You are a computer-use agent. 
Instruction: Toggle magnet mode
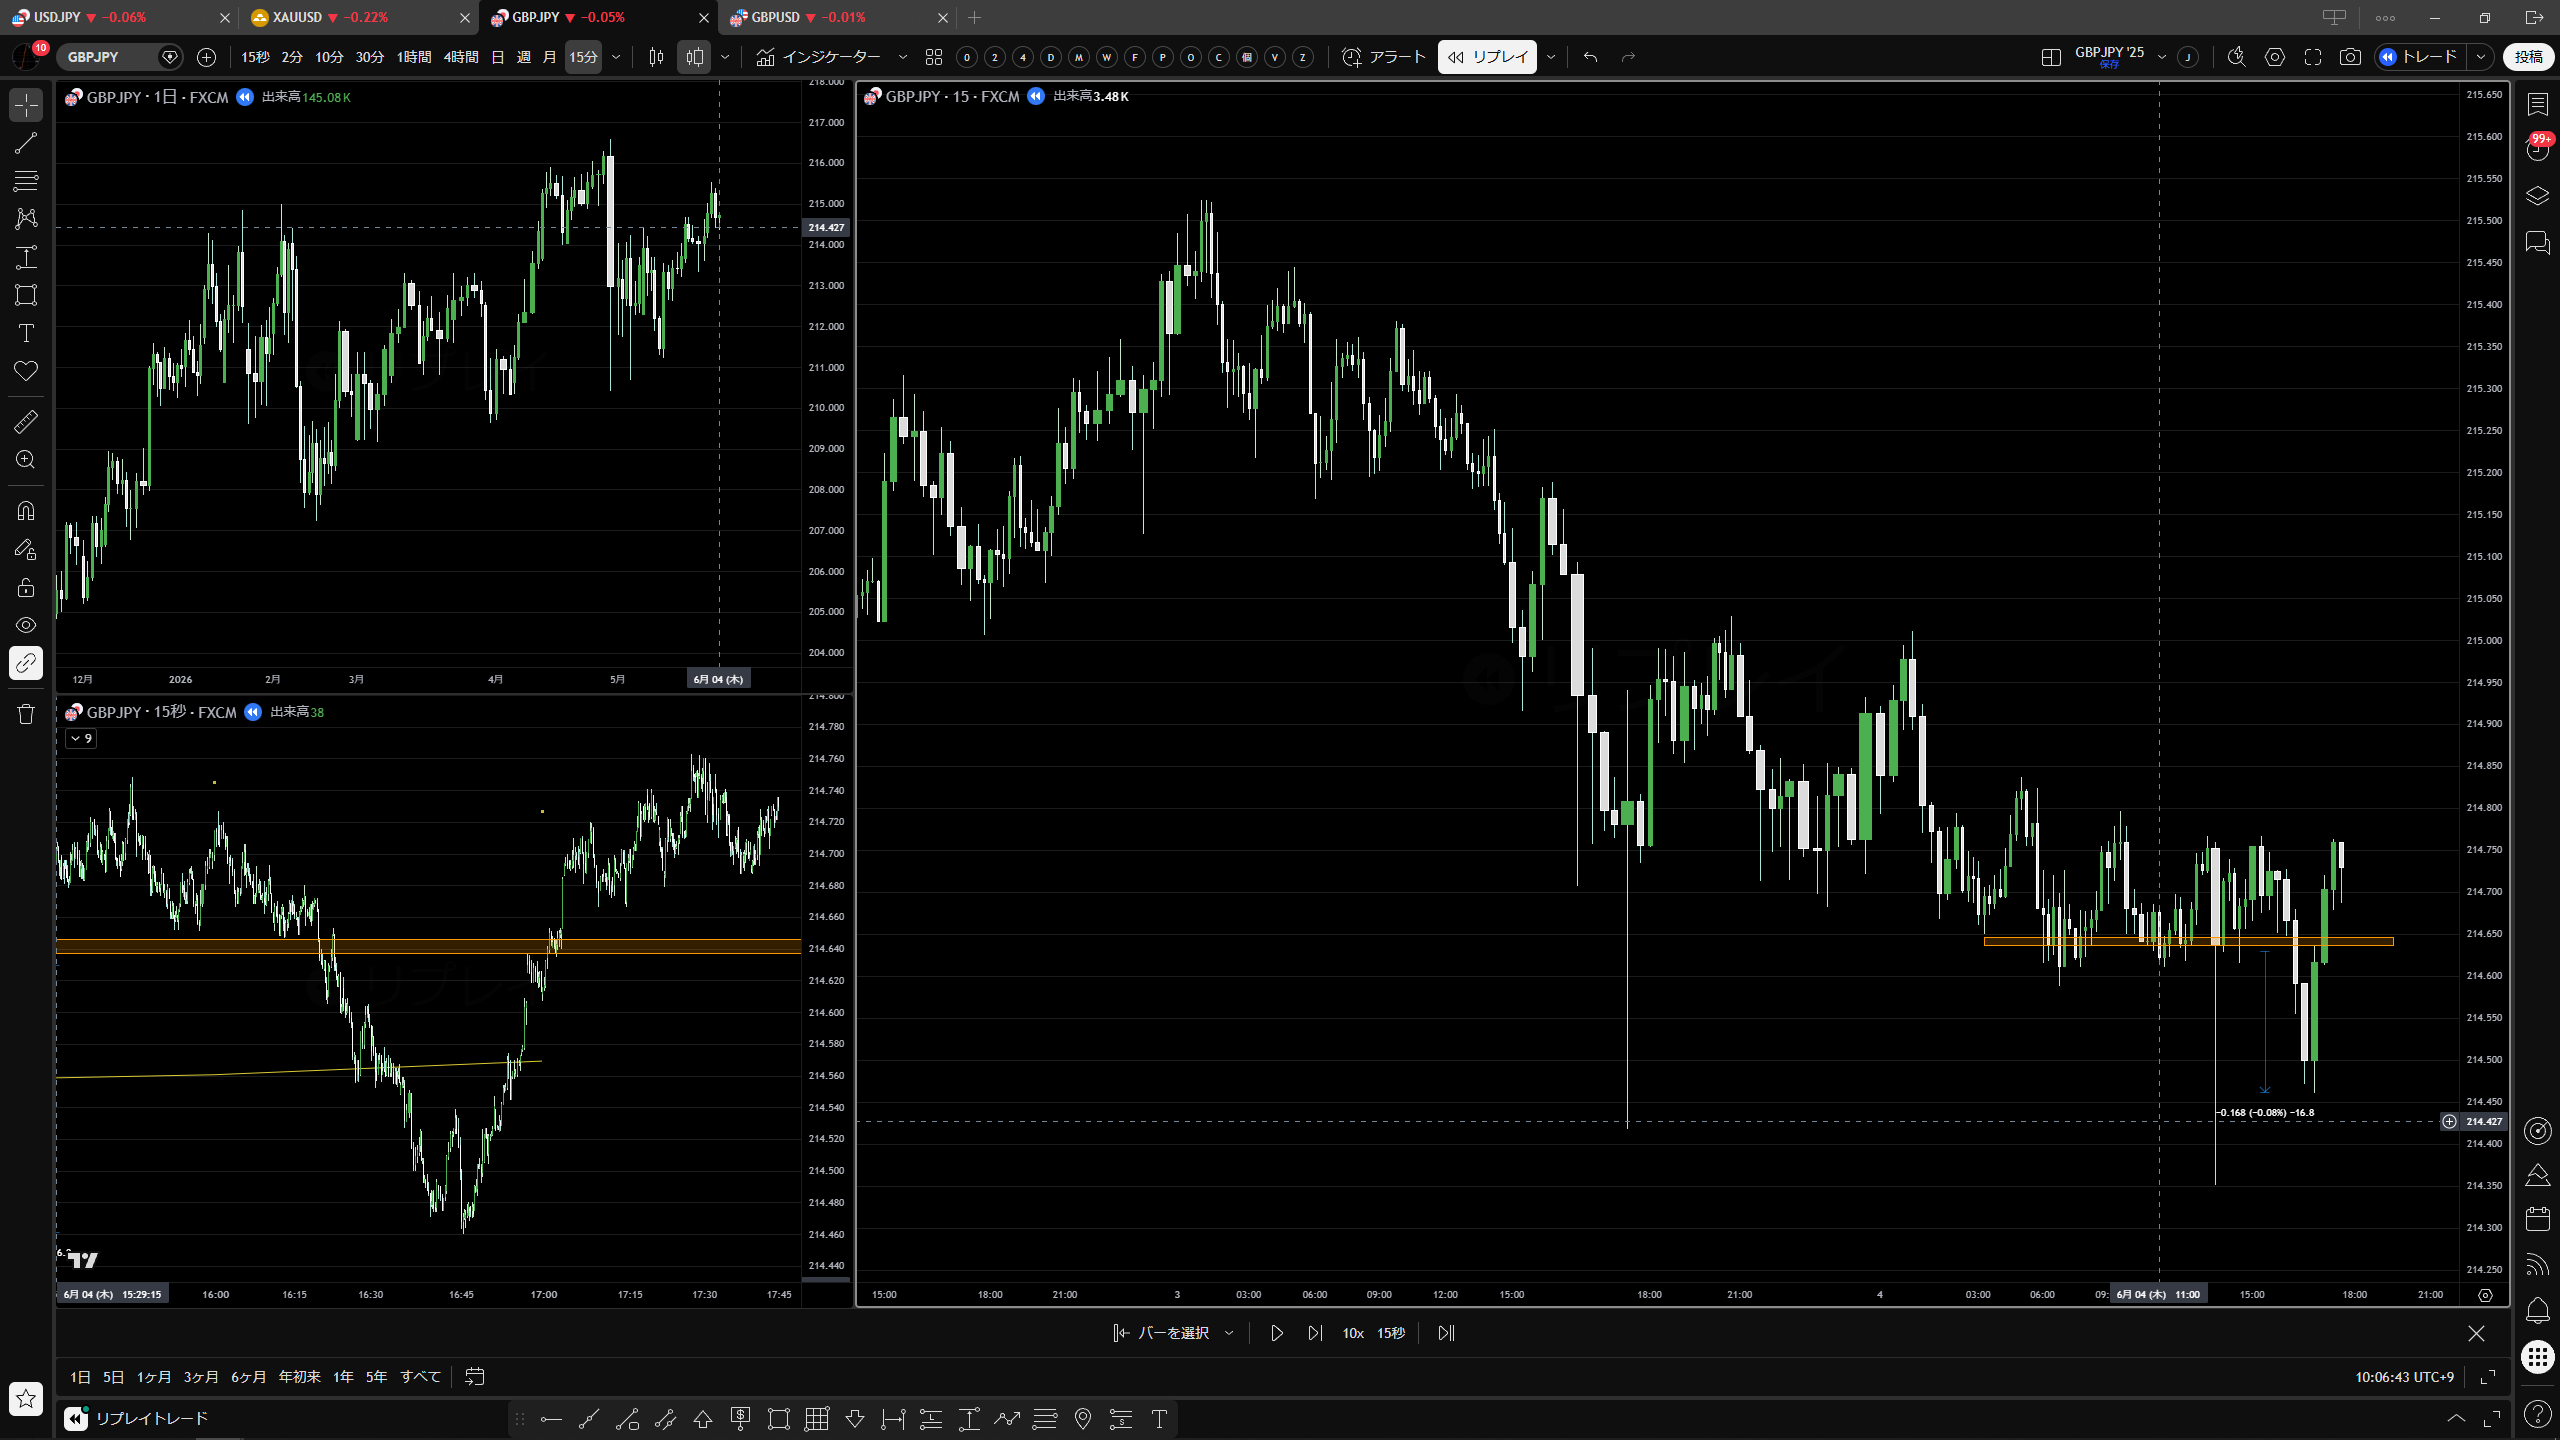tap(26, 511)
